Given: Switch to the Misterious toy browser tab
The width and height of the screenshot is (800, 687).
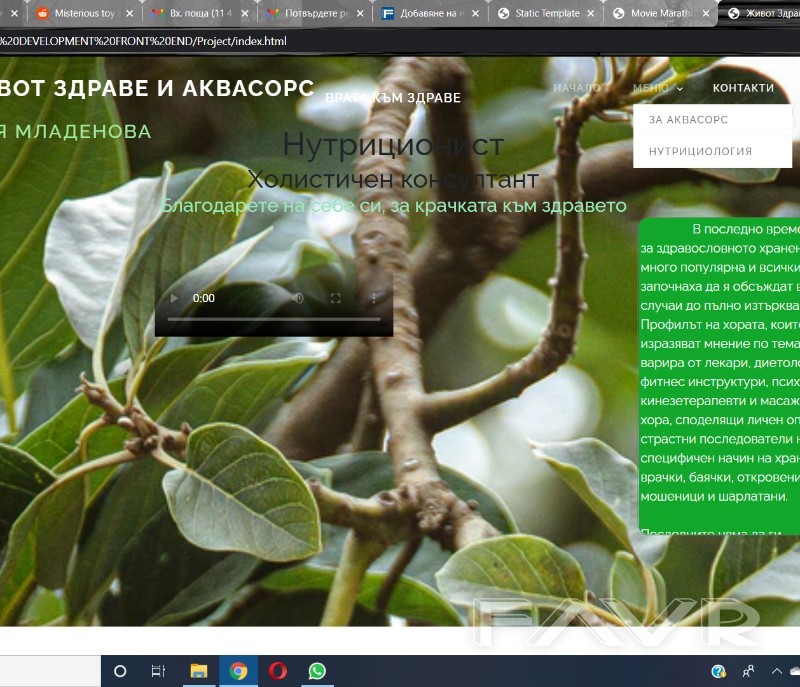Looking at the screenshot, I should click(x=83, y=13).
